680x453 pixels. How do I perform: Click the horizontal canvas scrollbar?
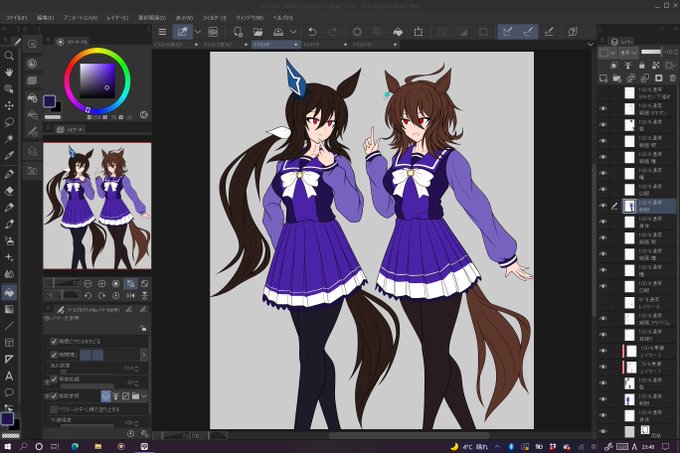pyautogui.click(x=409, y=435)
